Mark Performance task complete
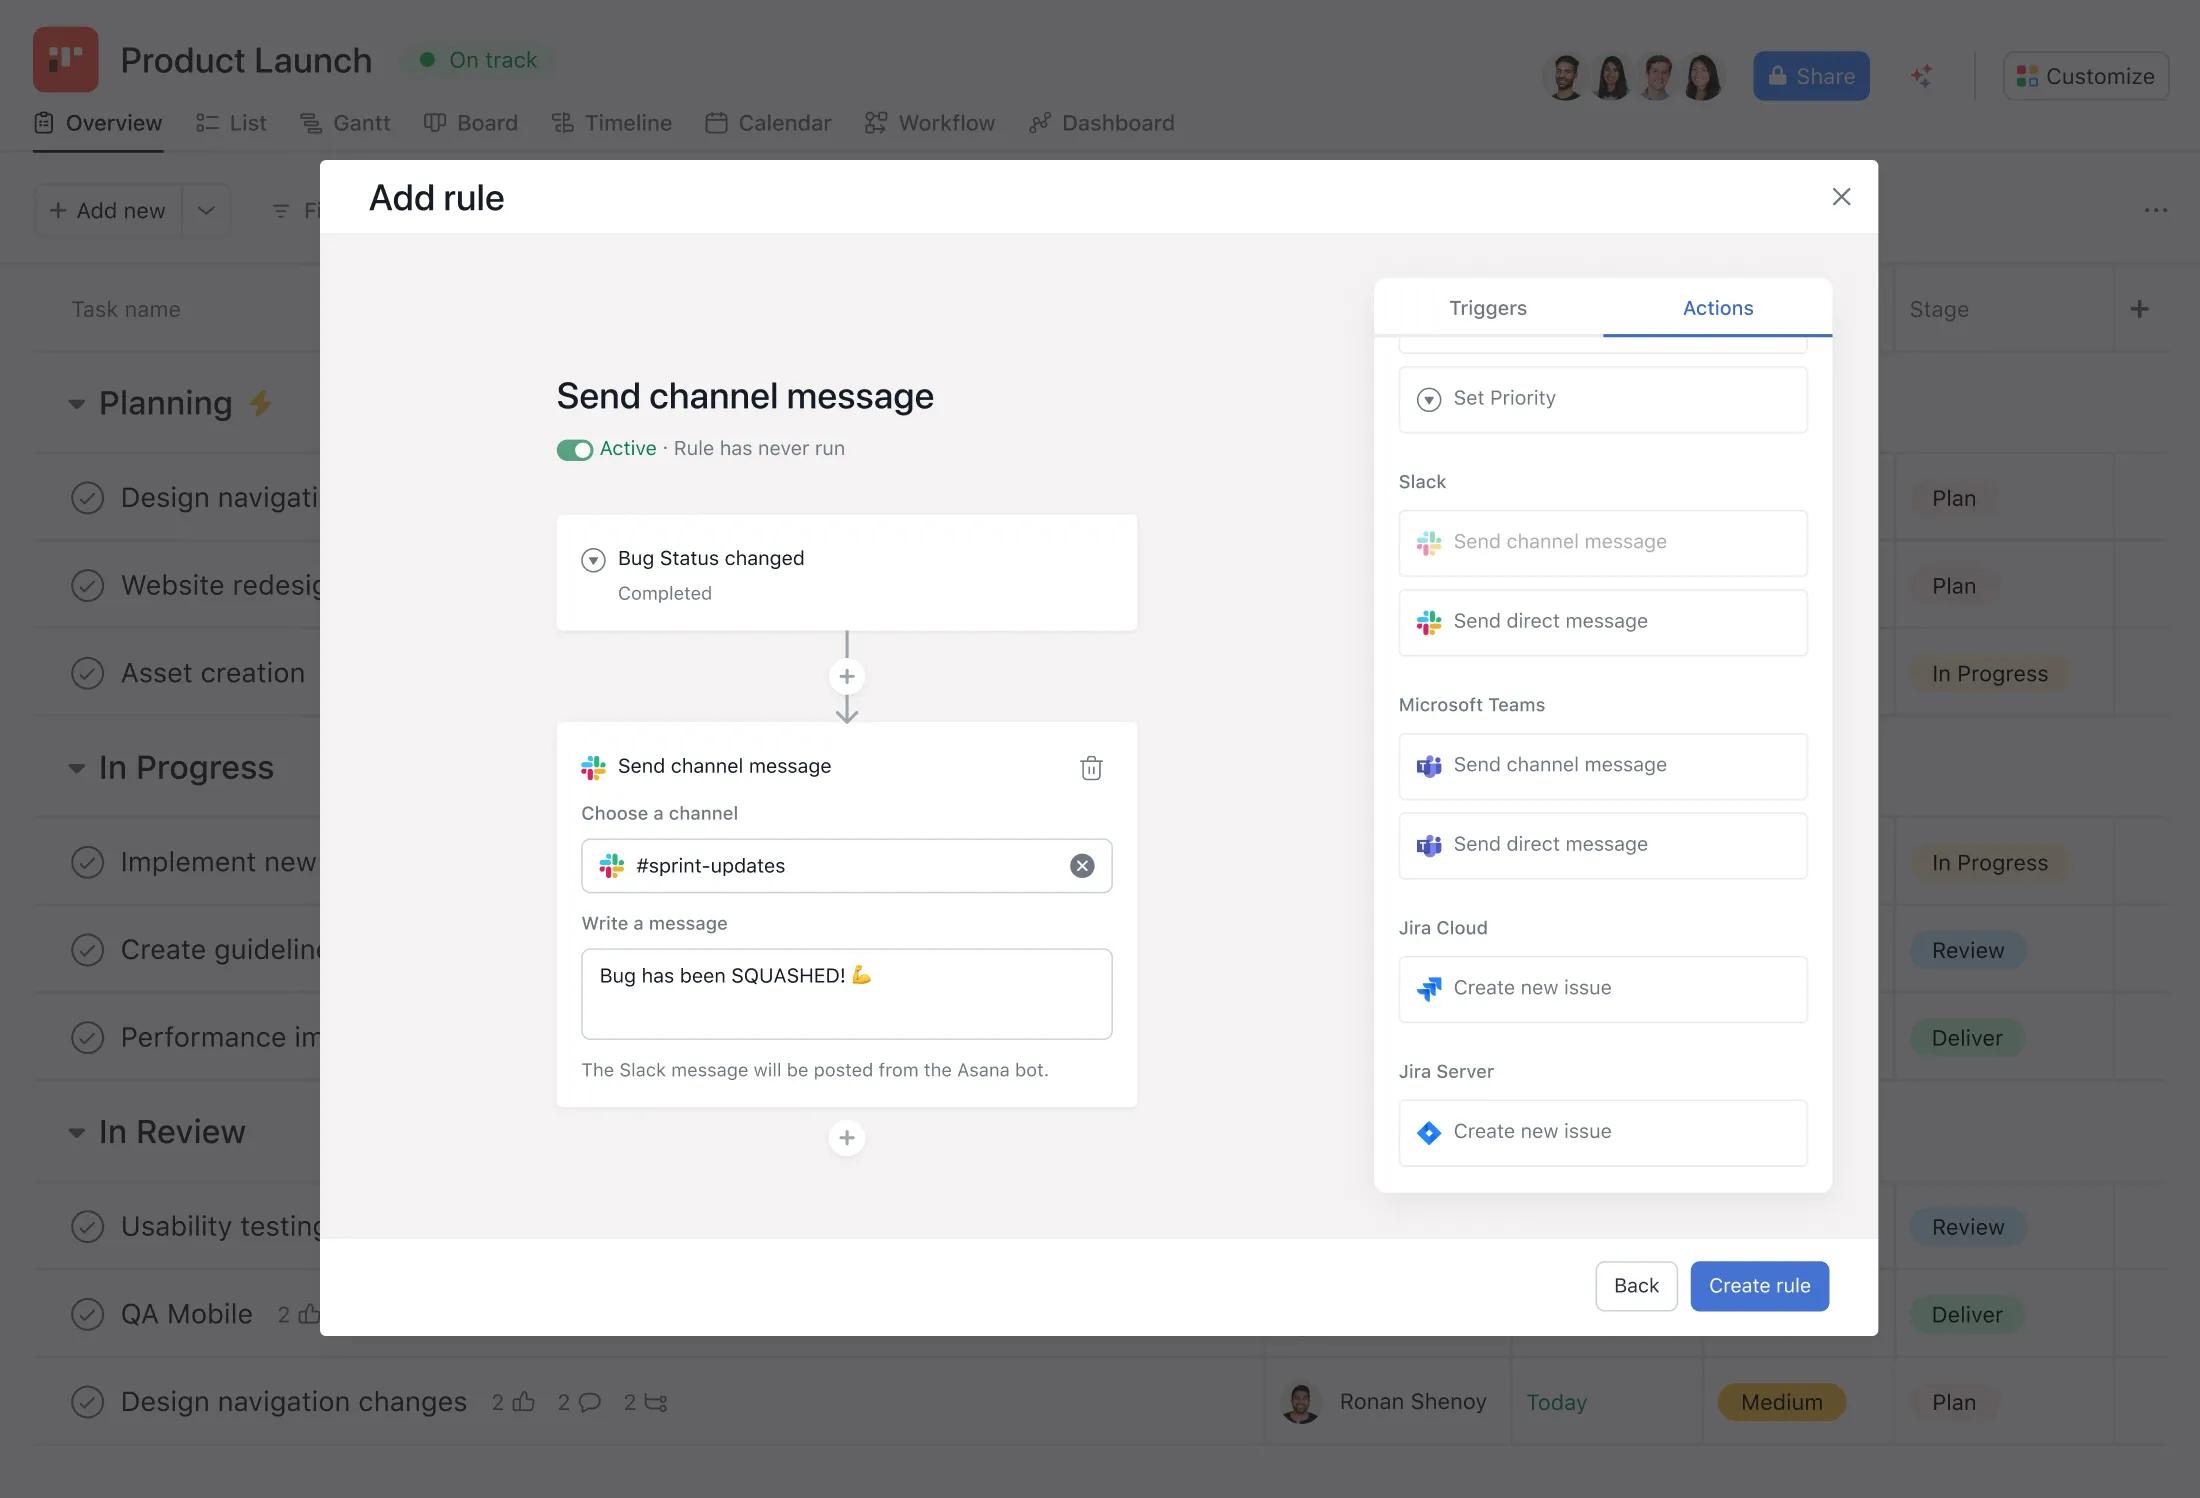Image resolution: width=2200 pixels, height=1498 pixels. click(88, 1037)
